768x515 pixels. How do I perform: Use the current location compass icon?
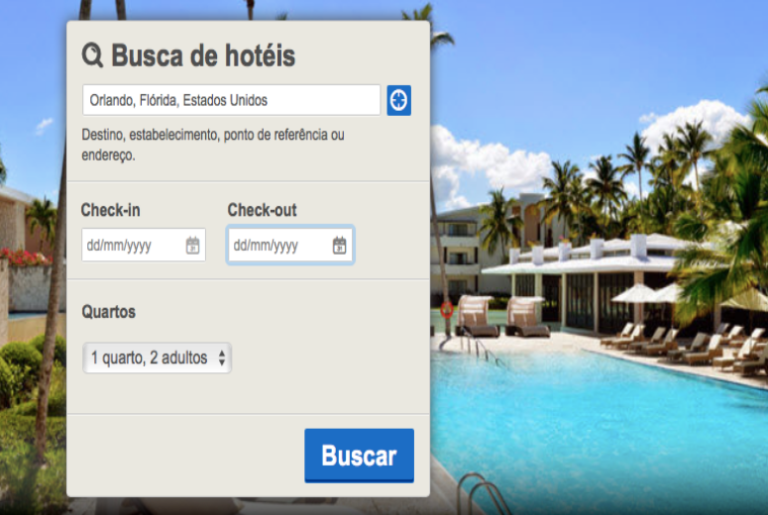(399, 100)
